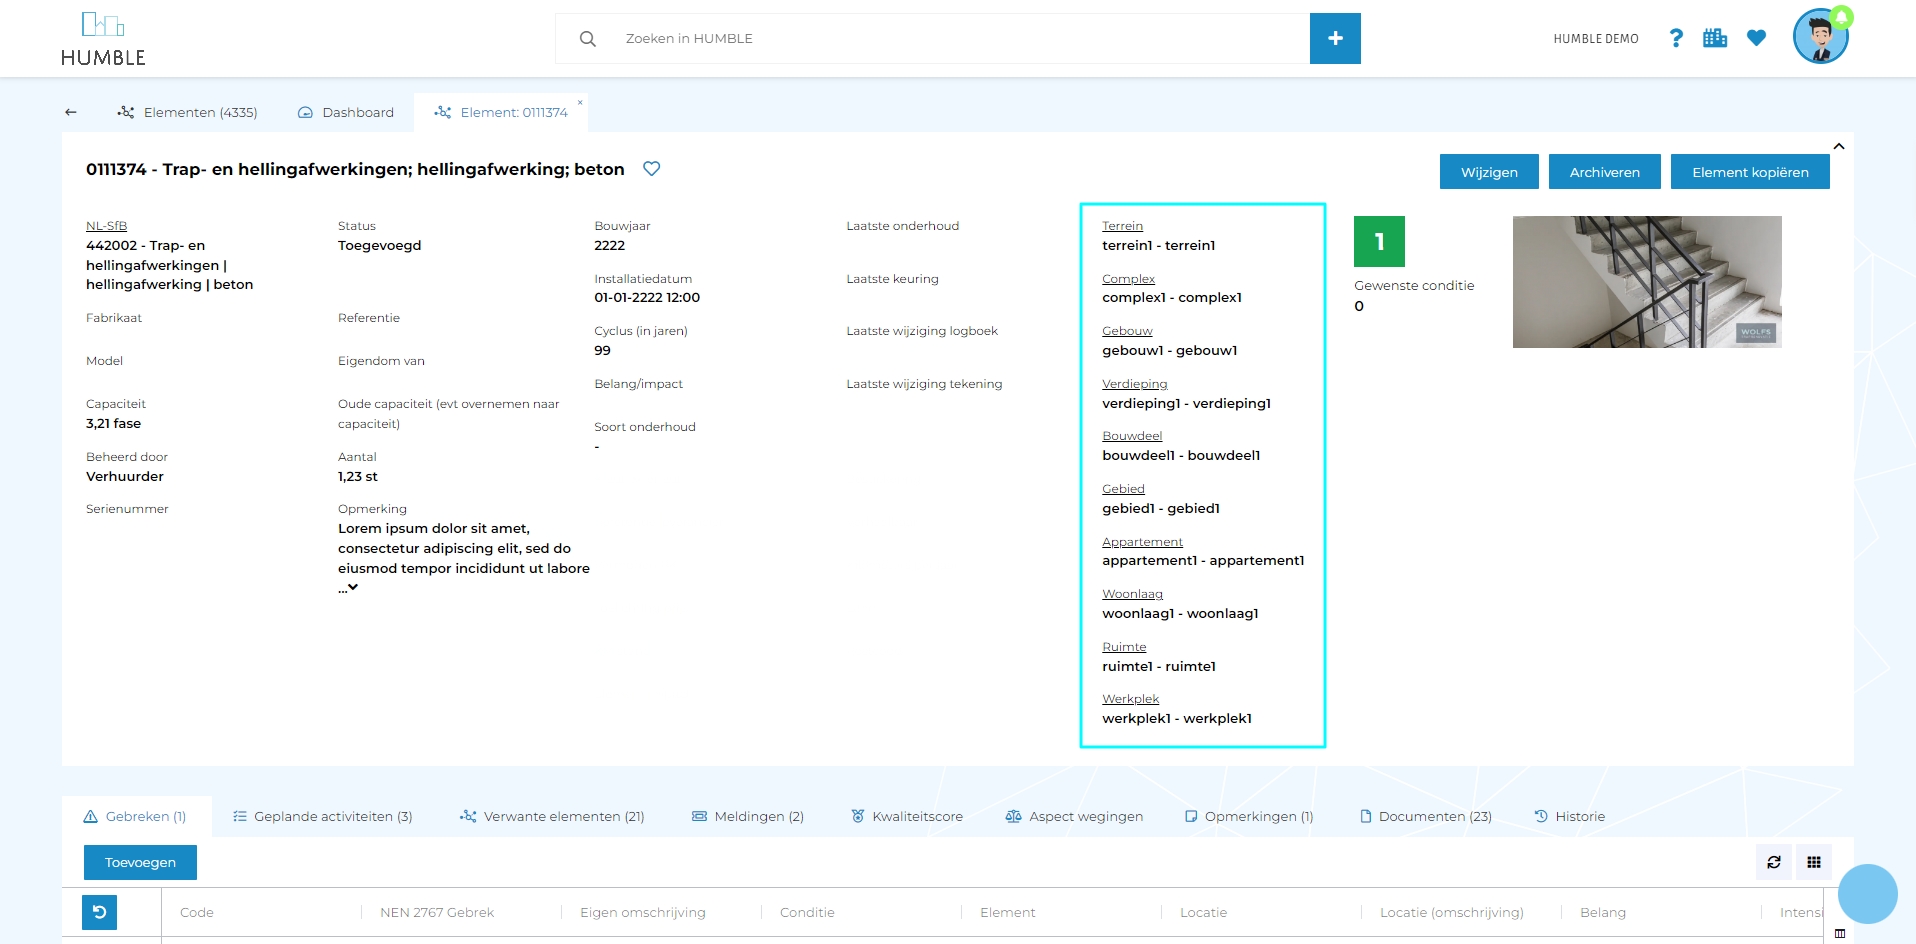Refresh the Gebreken grid
The height and width of the screenshot is (944, 1916).
(1774, 862)
